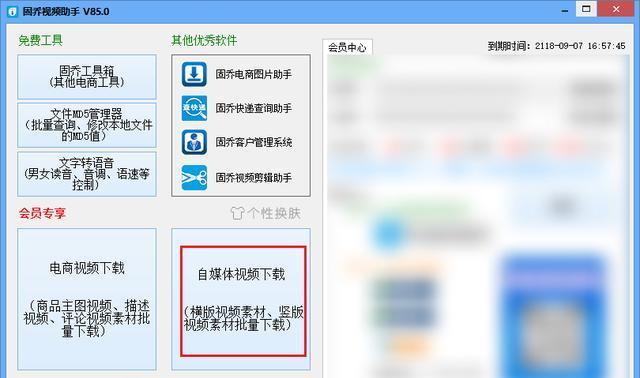Close the 固乔视频助手 window
Screen dimensions: 640x378
(x=616, y=9)
